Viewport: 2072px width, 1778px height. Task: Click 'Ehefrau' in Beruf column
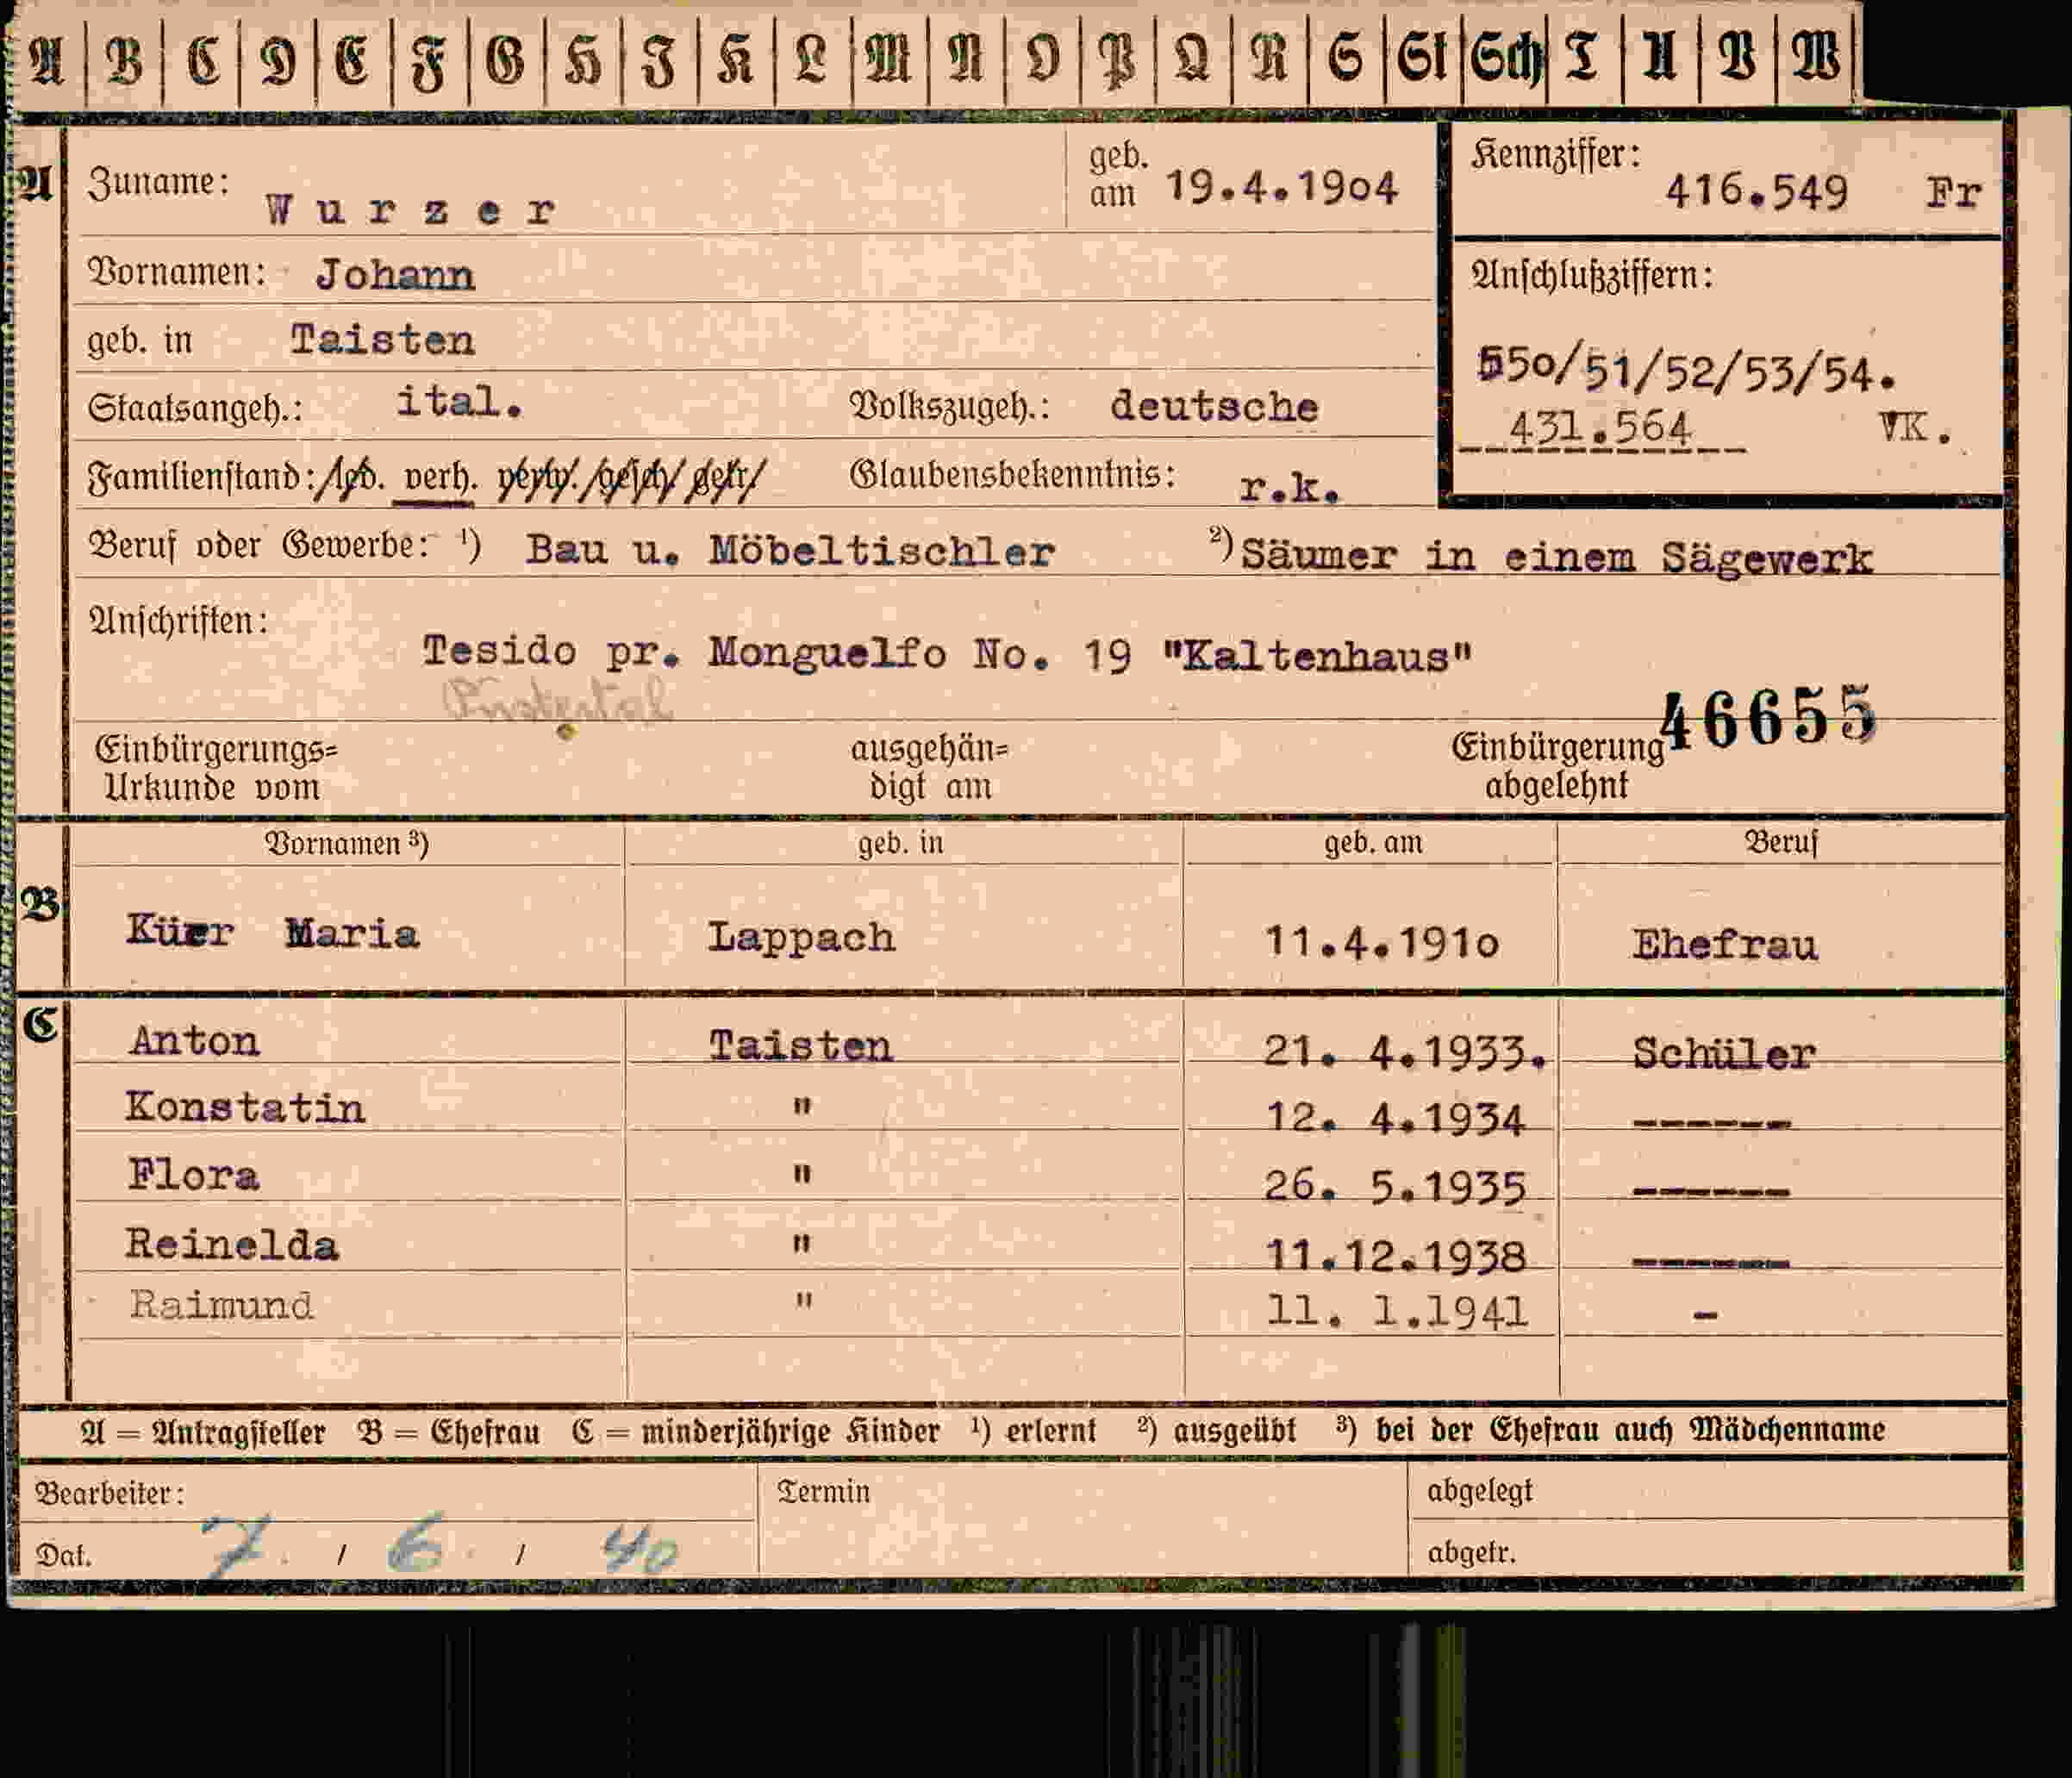1725,945
